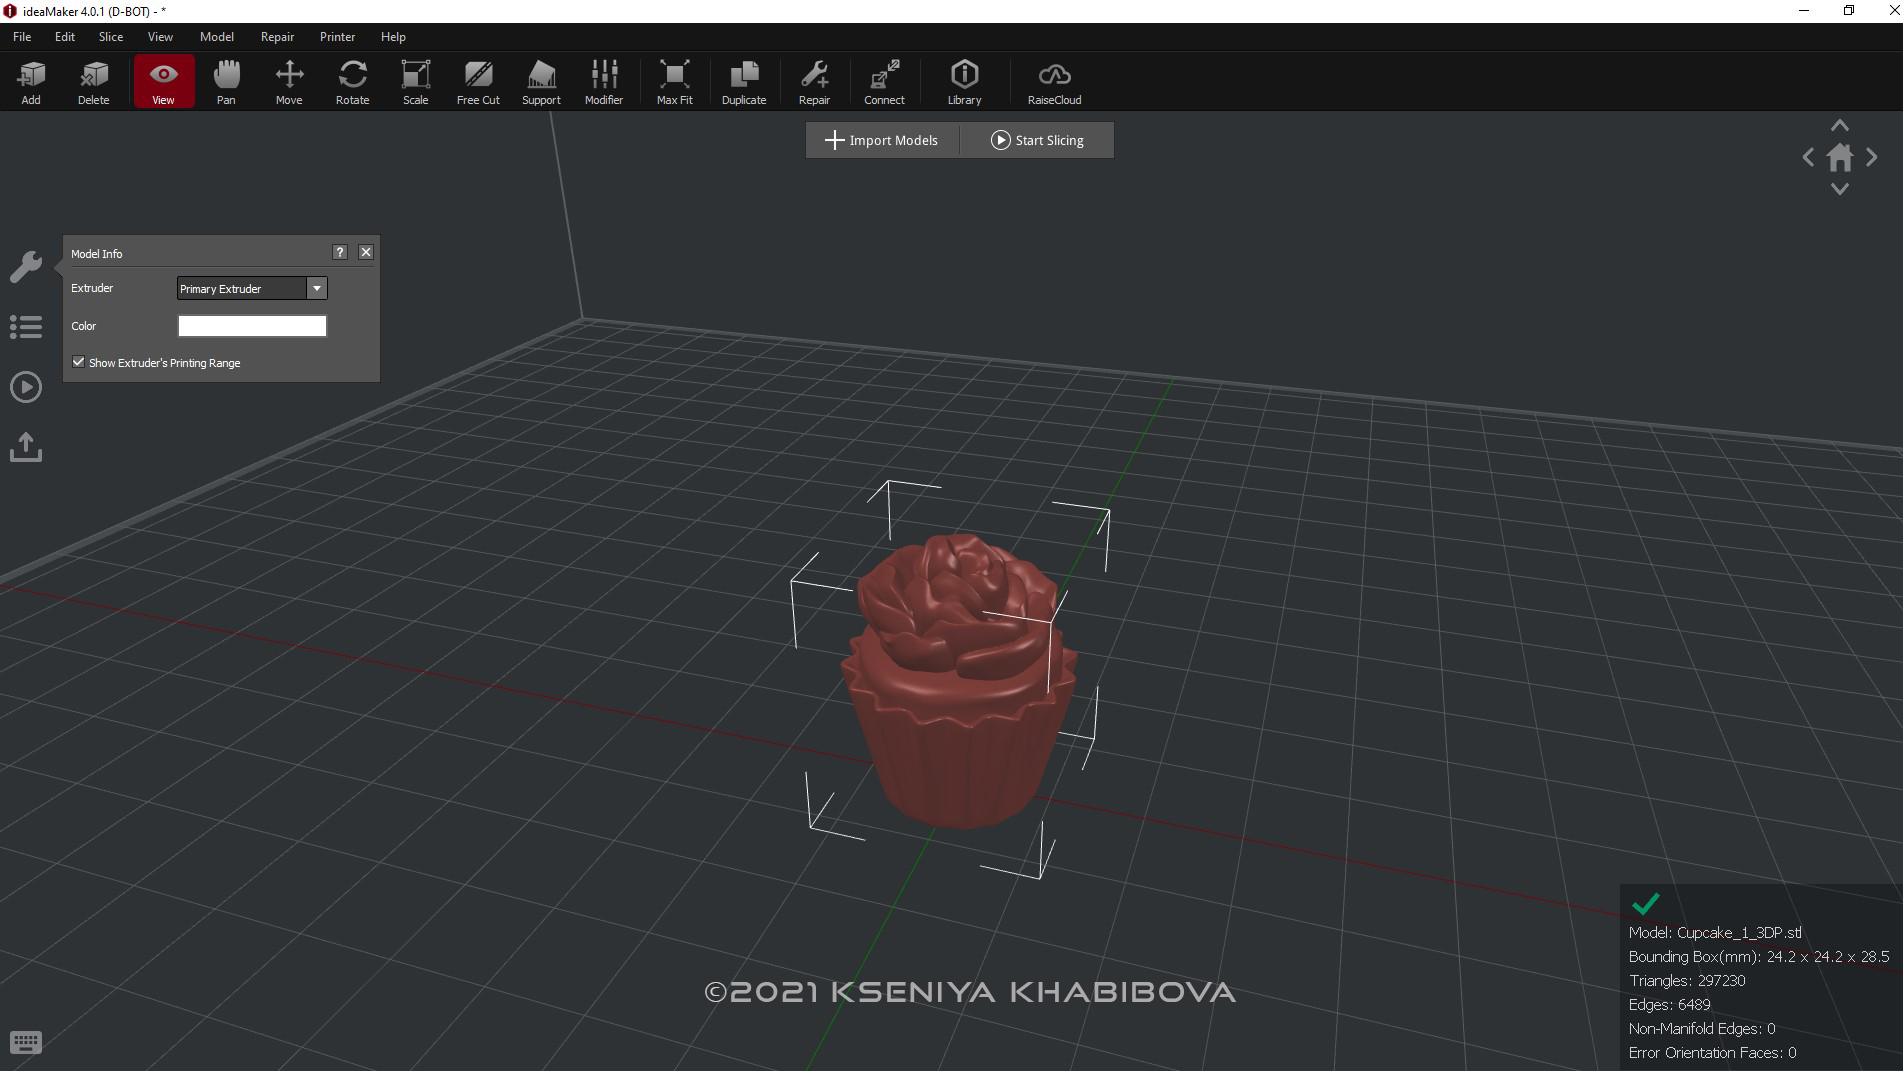1903x1071 pixels.
Task: Open the keyboard shortcuts icon at bottom left
Action: [x=26, y=1043]
